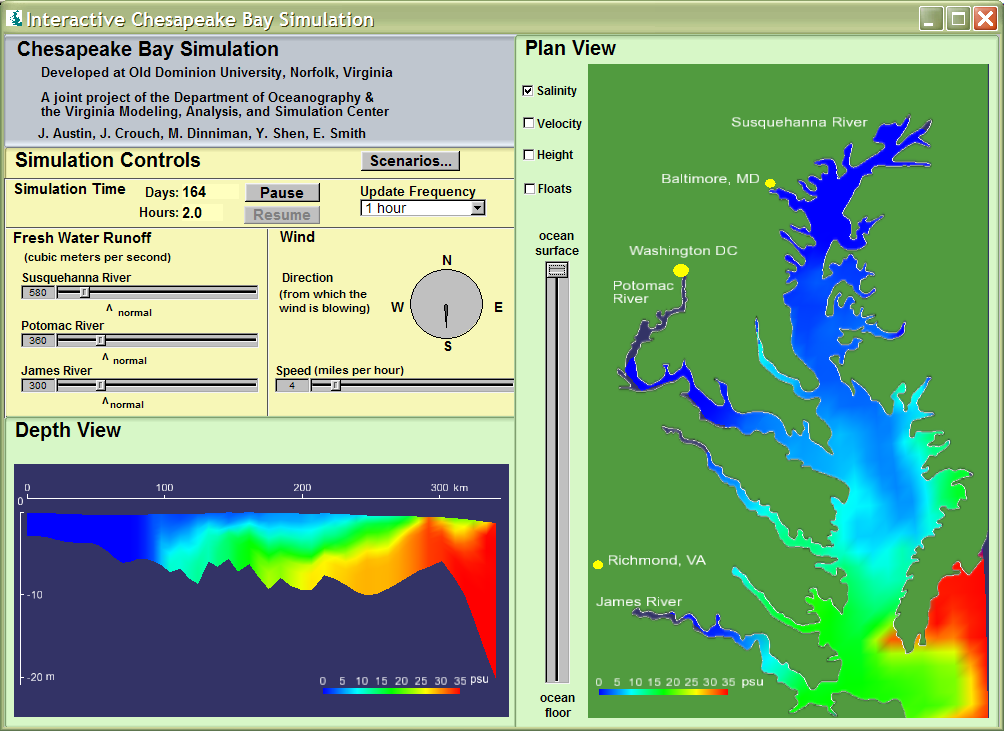Click the grayed Resume button

click(x=282, y=215)
